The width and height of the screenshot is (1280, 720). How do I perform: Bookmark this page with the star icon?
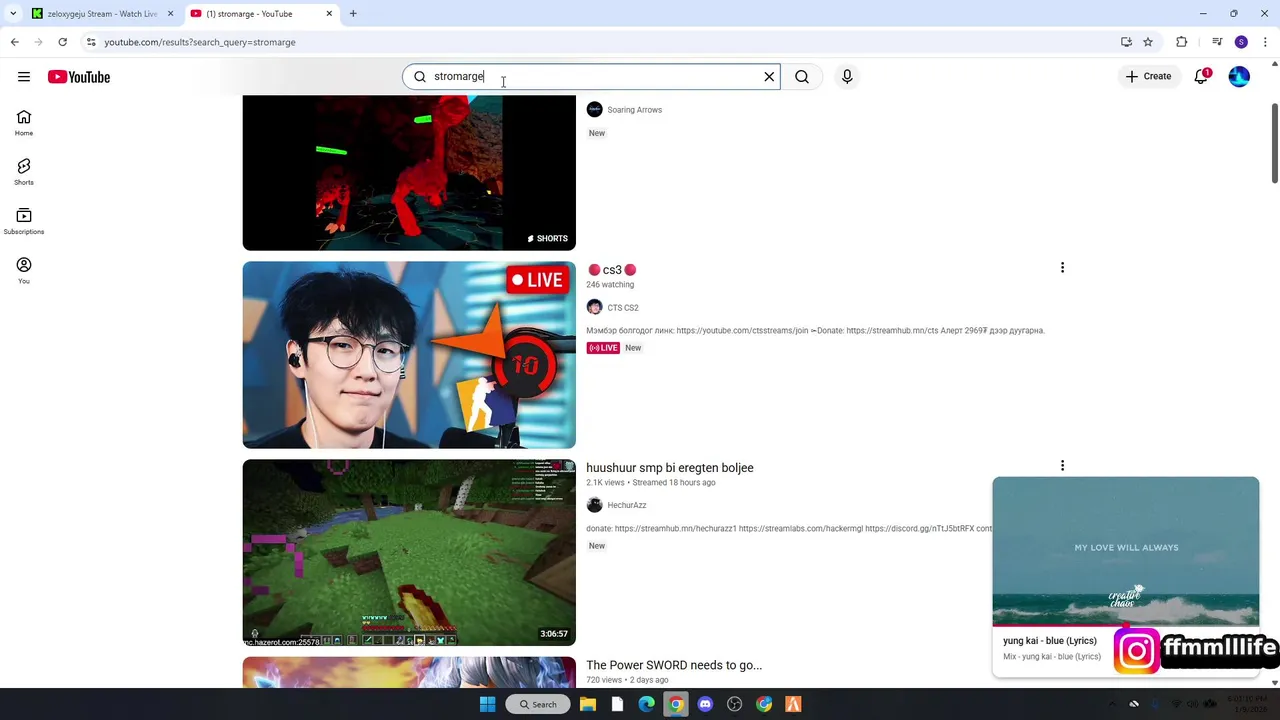1148,42
